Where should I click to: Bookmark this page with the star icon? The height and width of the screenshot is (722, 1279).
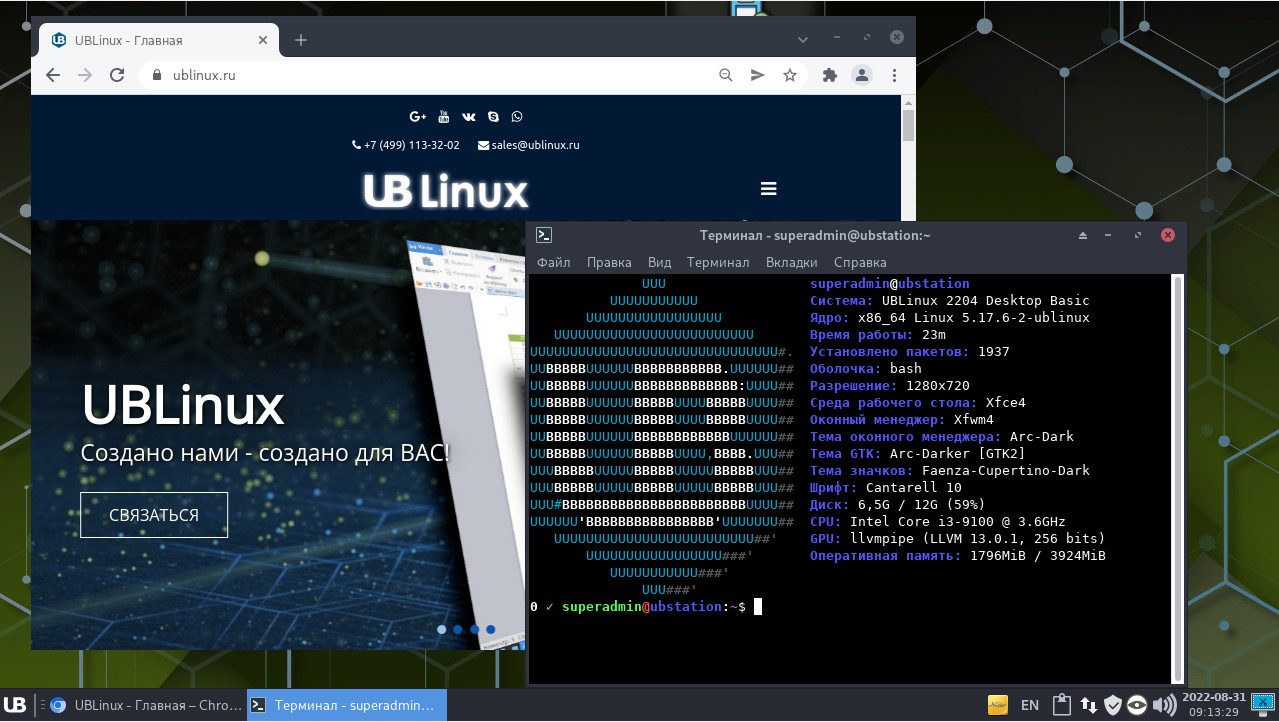[790, 75]
